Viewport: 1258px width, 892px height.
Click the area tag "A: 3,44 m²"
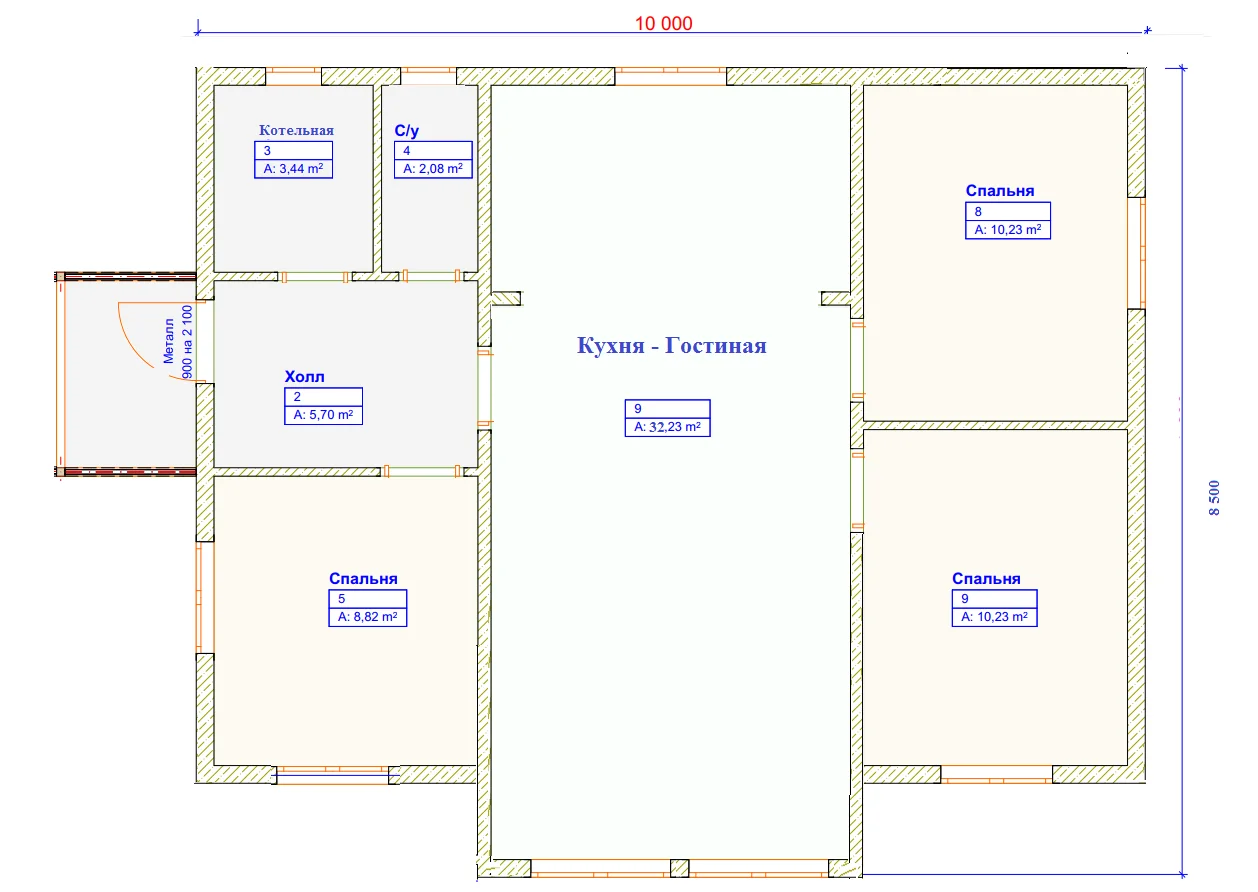294,169
